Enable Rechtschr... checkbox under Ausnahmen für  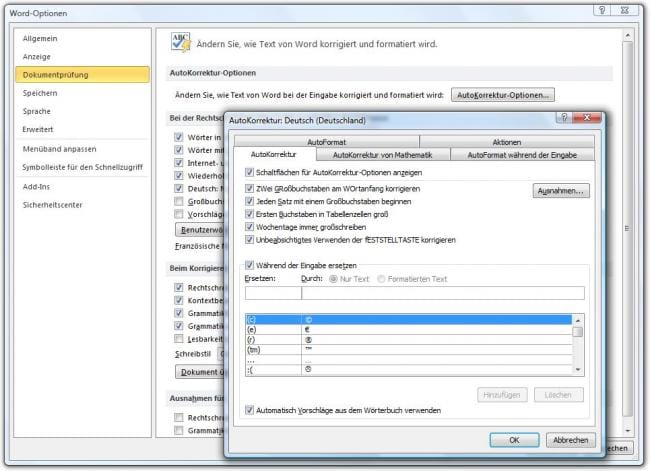[x=179, y=418]
